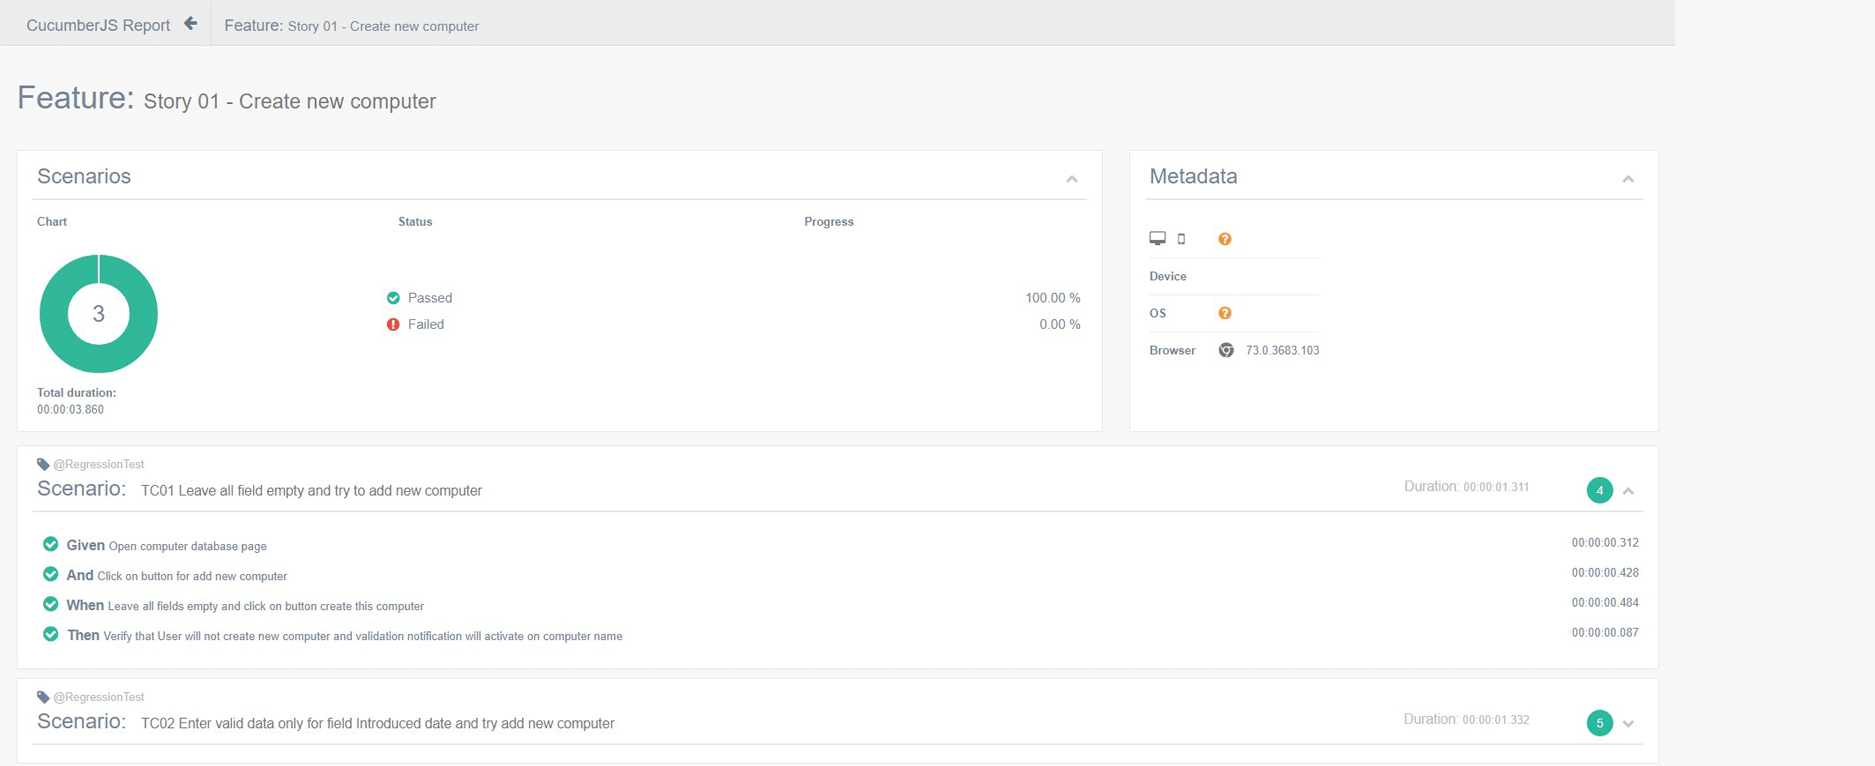Click the green step count badge 5
The height and width of the screenshot is (766, 1875).
1599,723
